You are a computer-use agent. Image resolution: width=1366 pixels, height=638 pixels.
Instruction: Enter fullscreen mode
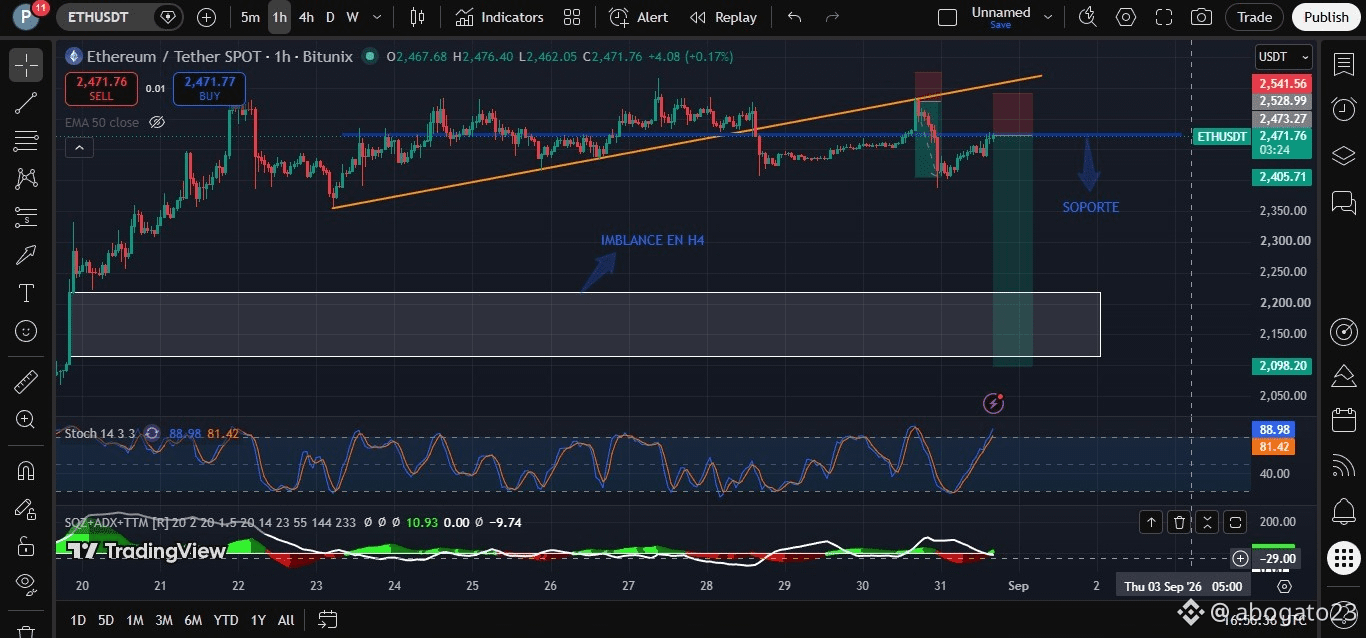pyautogui.click(x=1164, y=17)
